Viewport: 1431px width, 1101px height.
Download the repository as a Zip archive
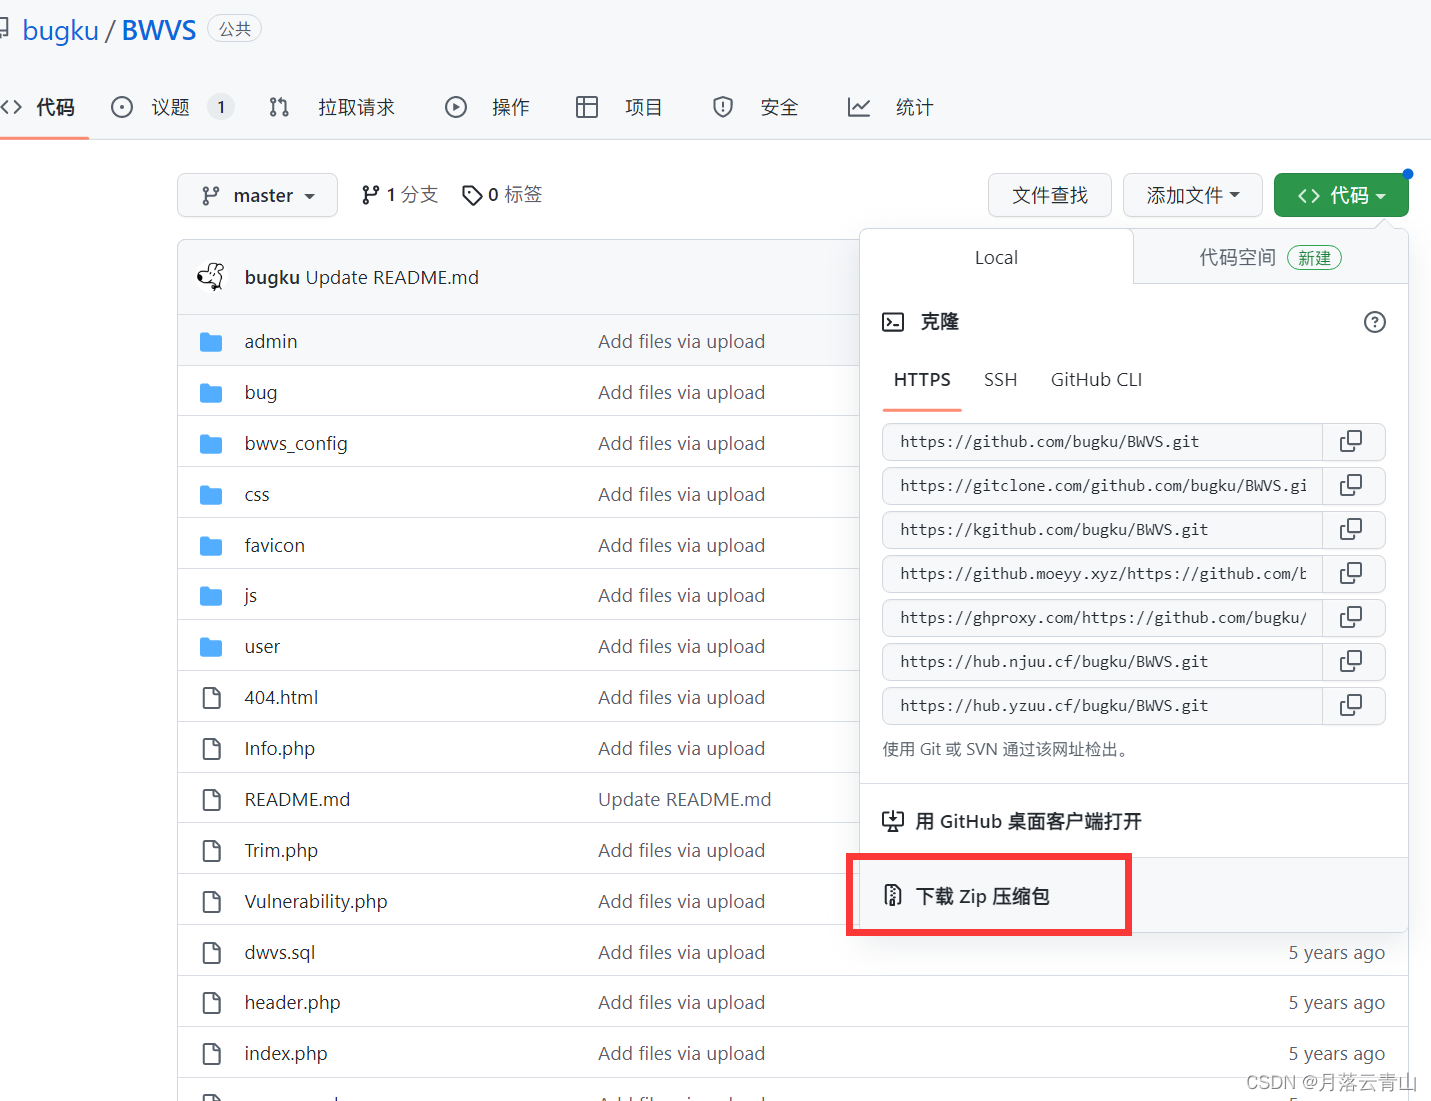click(983, 895)
